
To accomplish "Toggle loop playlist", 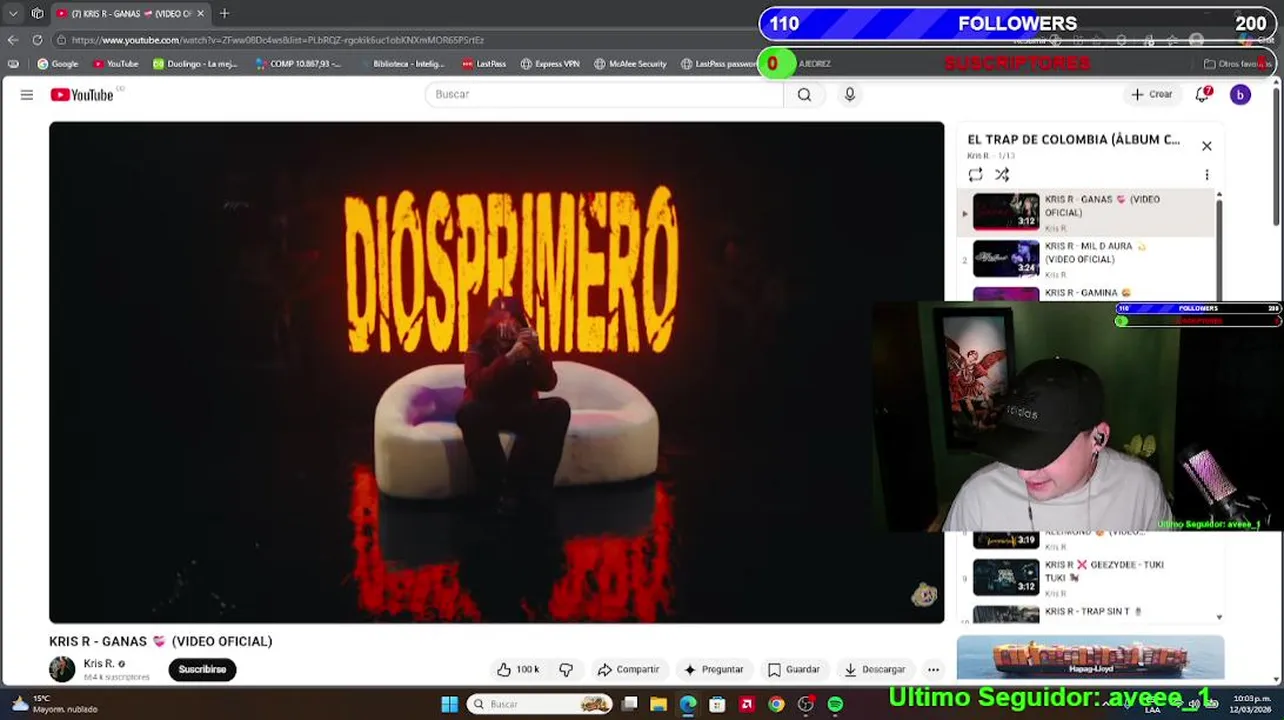I will pos(975,175).
